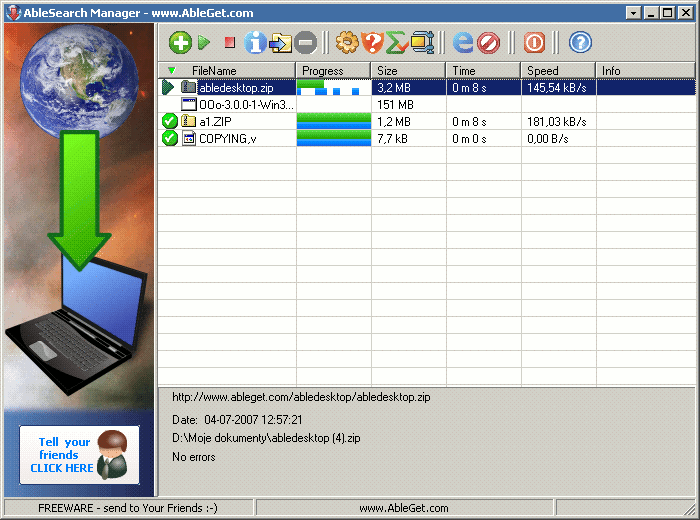Click the No errors status text
Viewport: 700px width, 520px height.
click(194, 457)
